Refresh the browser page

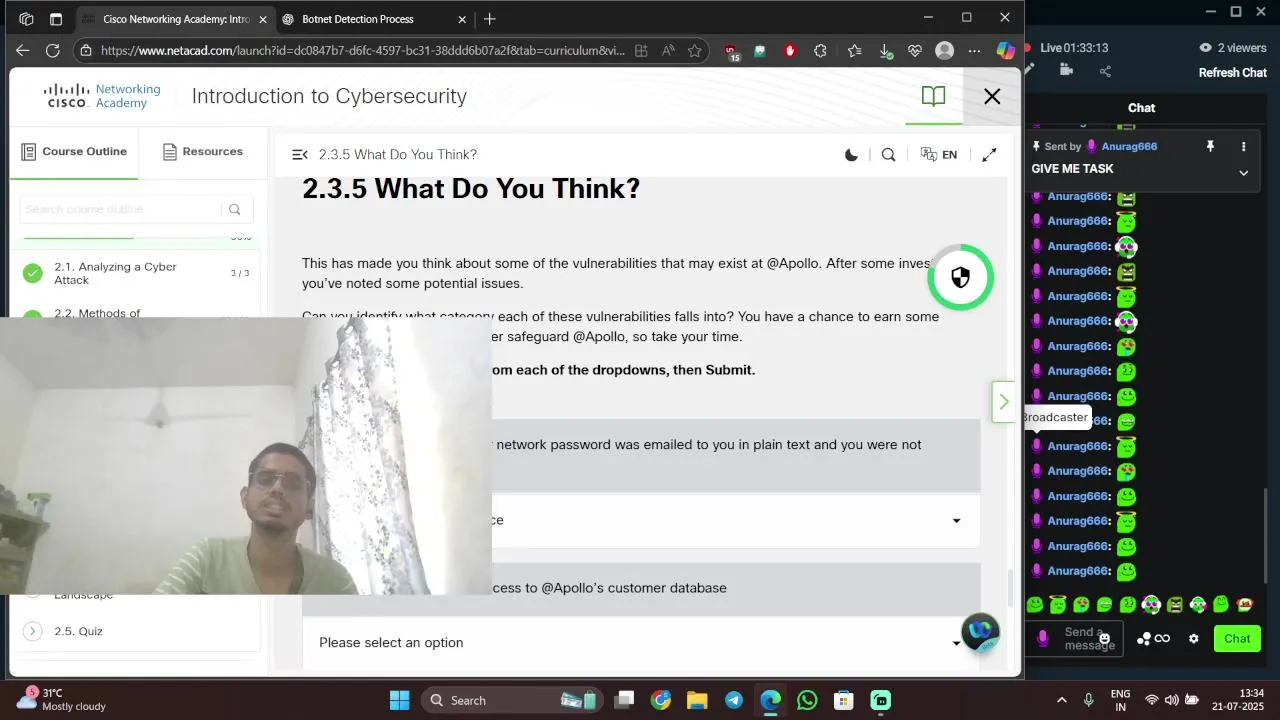click(53, 50)
